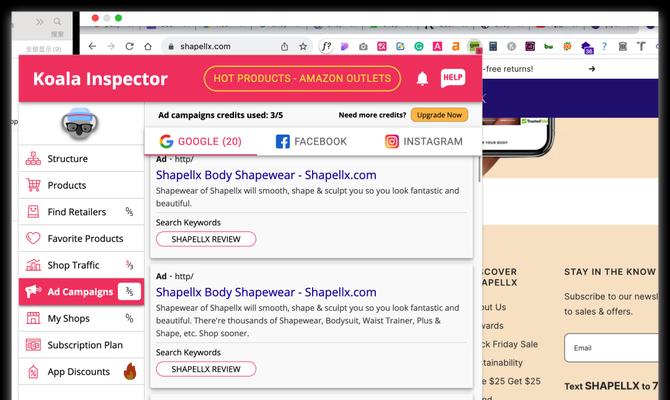Click the Upgrade Now button
The width and height of the screenshot is (670, 400).
(439, 115)
